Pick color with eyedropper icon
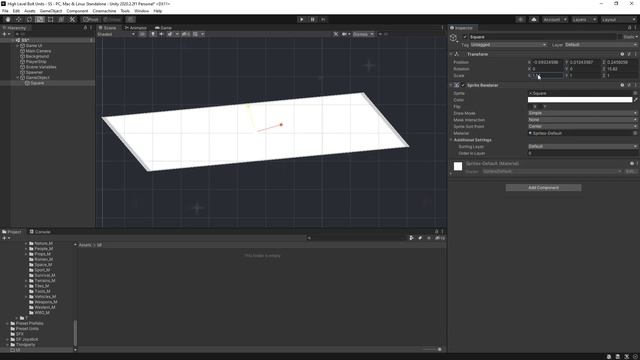640x360 pixels. coord(636,100)
